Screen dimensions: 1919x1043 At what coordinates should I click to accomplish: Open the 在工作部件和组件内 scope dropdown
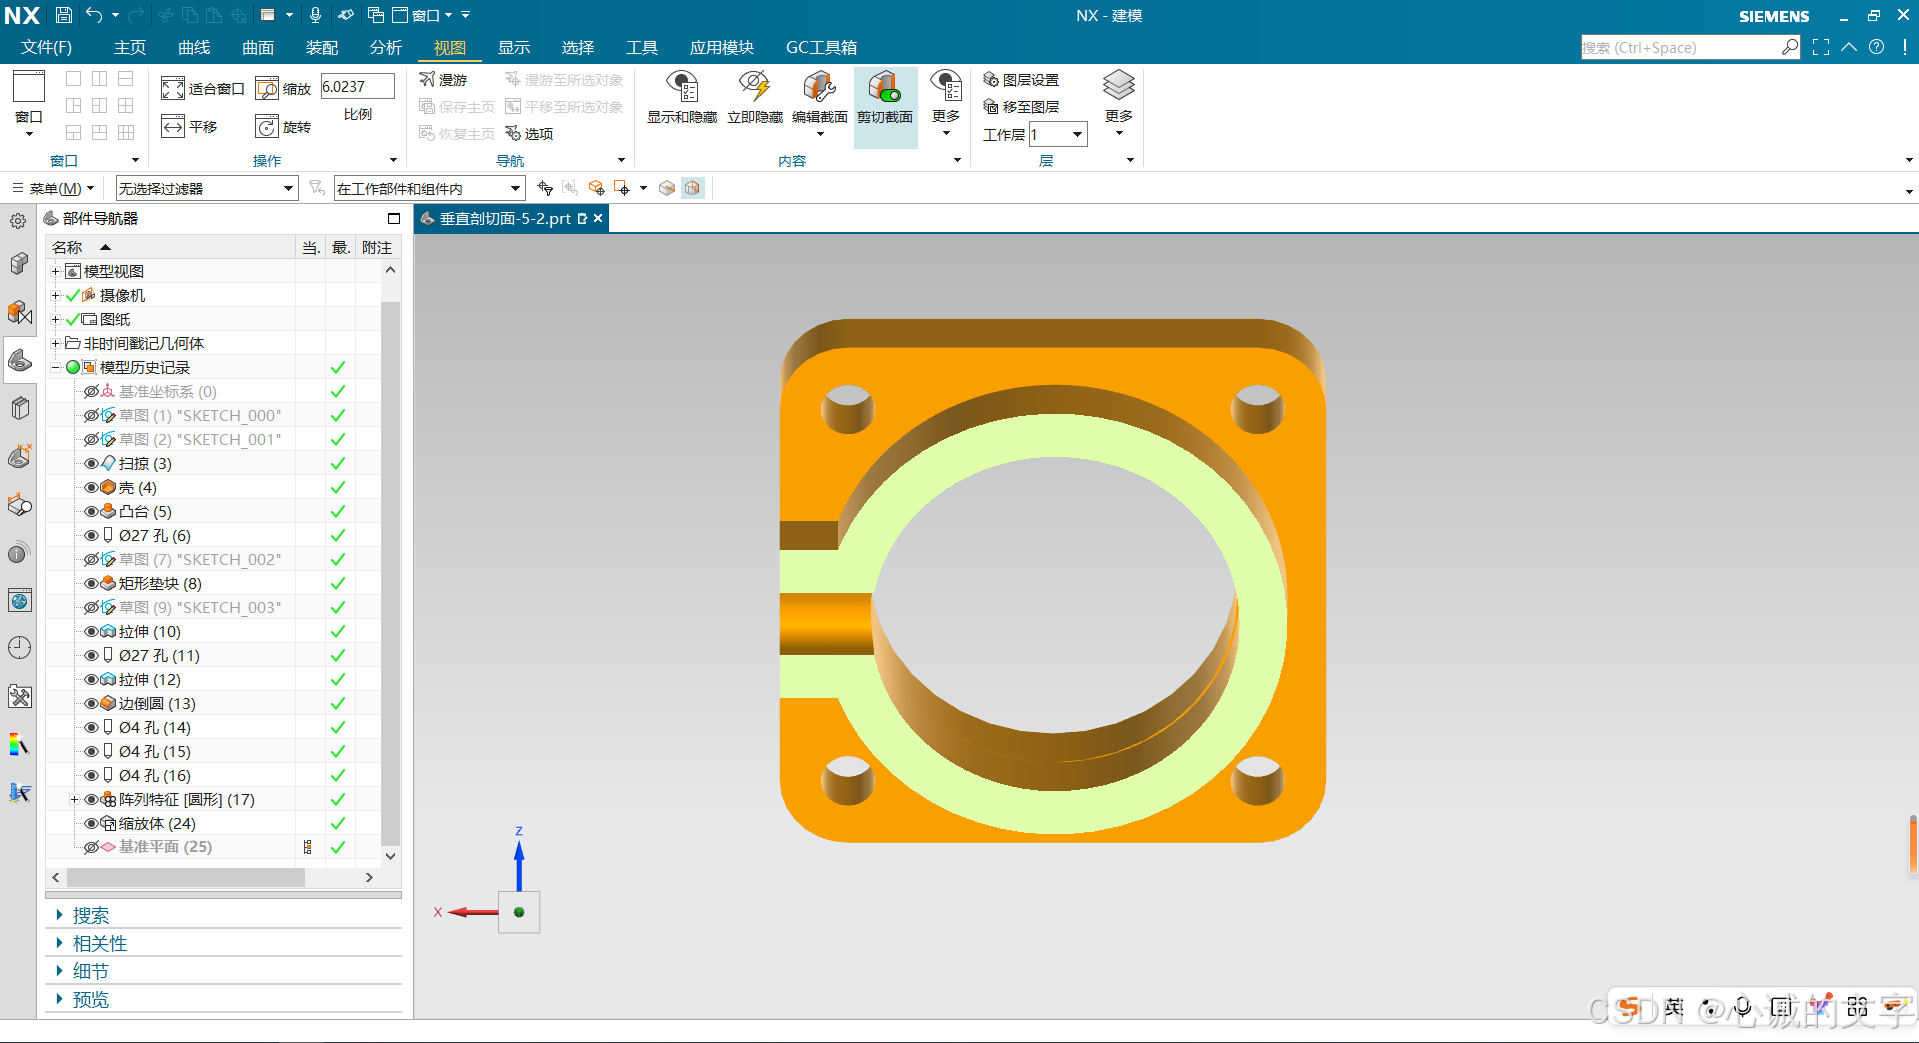pyautogui.click(x=429, y=188)
